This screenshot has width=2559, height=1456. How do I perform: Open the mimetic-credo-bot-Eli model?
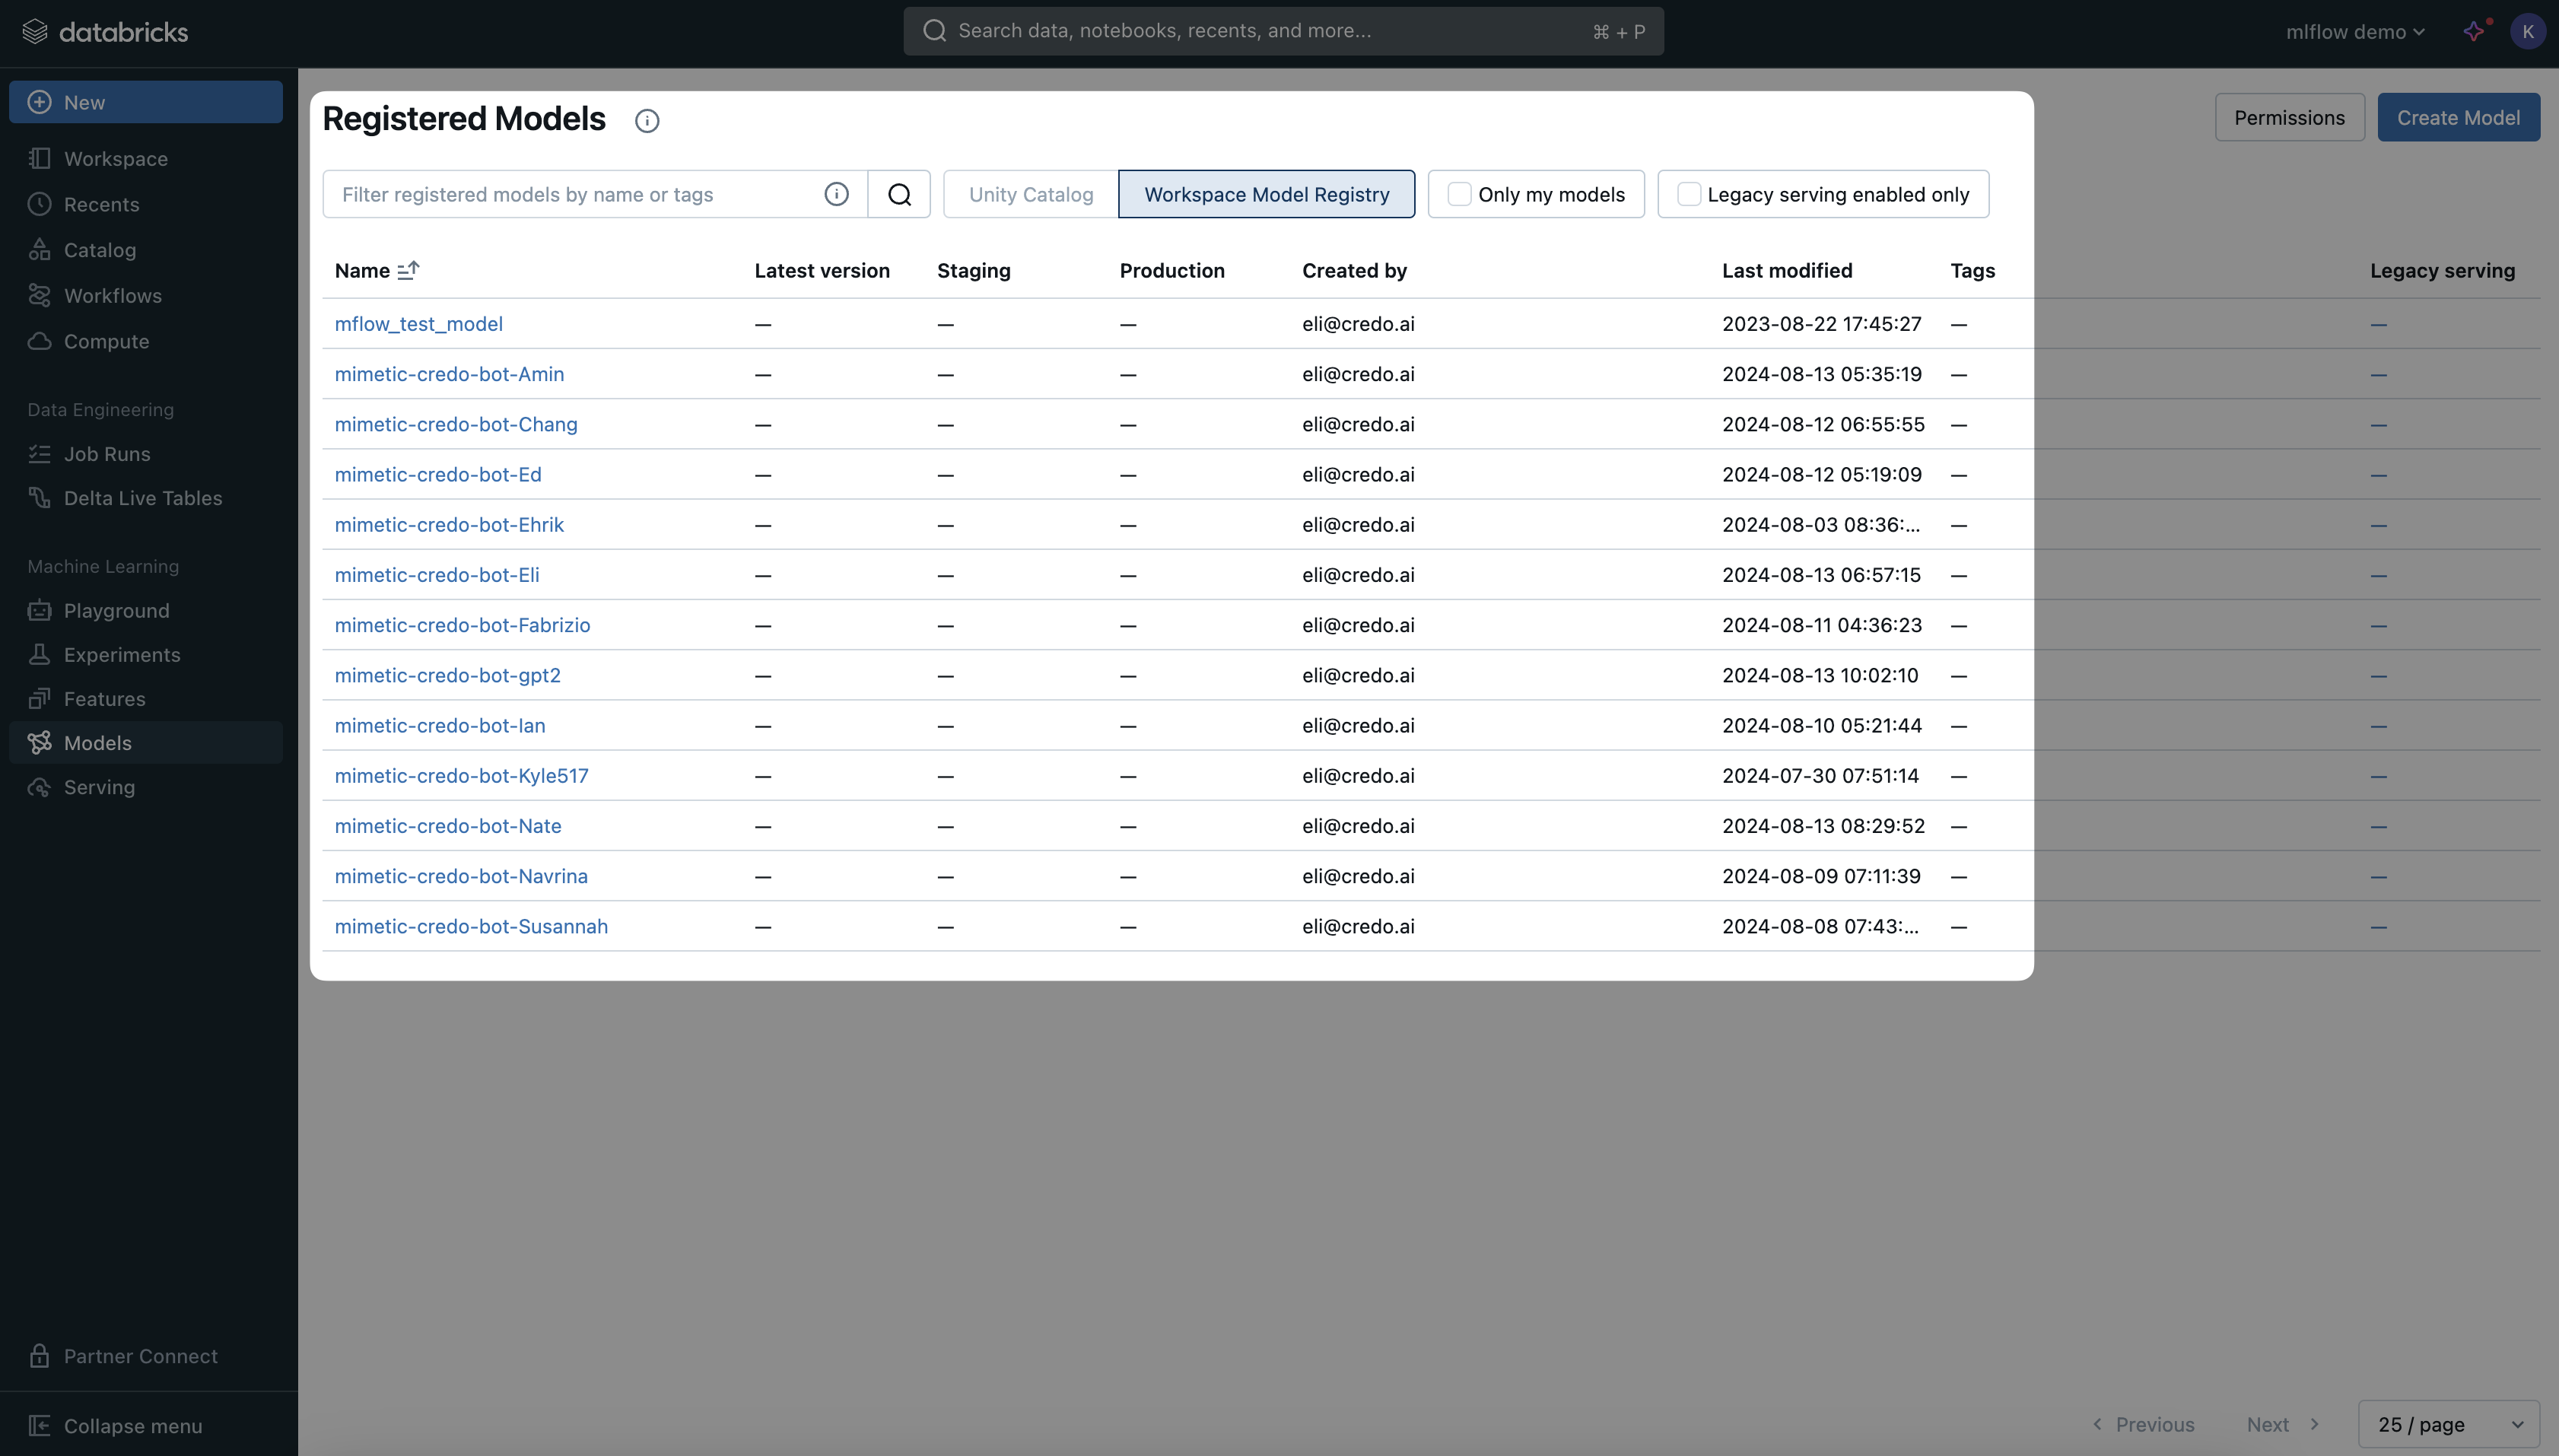437,575
